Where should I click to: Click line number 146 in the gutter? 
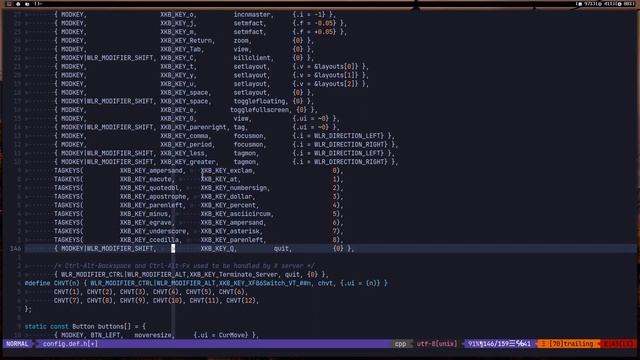click(x=16, y=249)
